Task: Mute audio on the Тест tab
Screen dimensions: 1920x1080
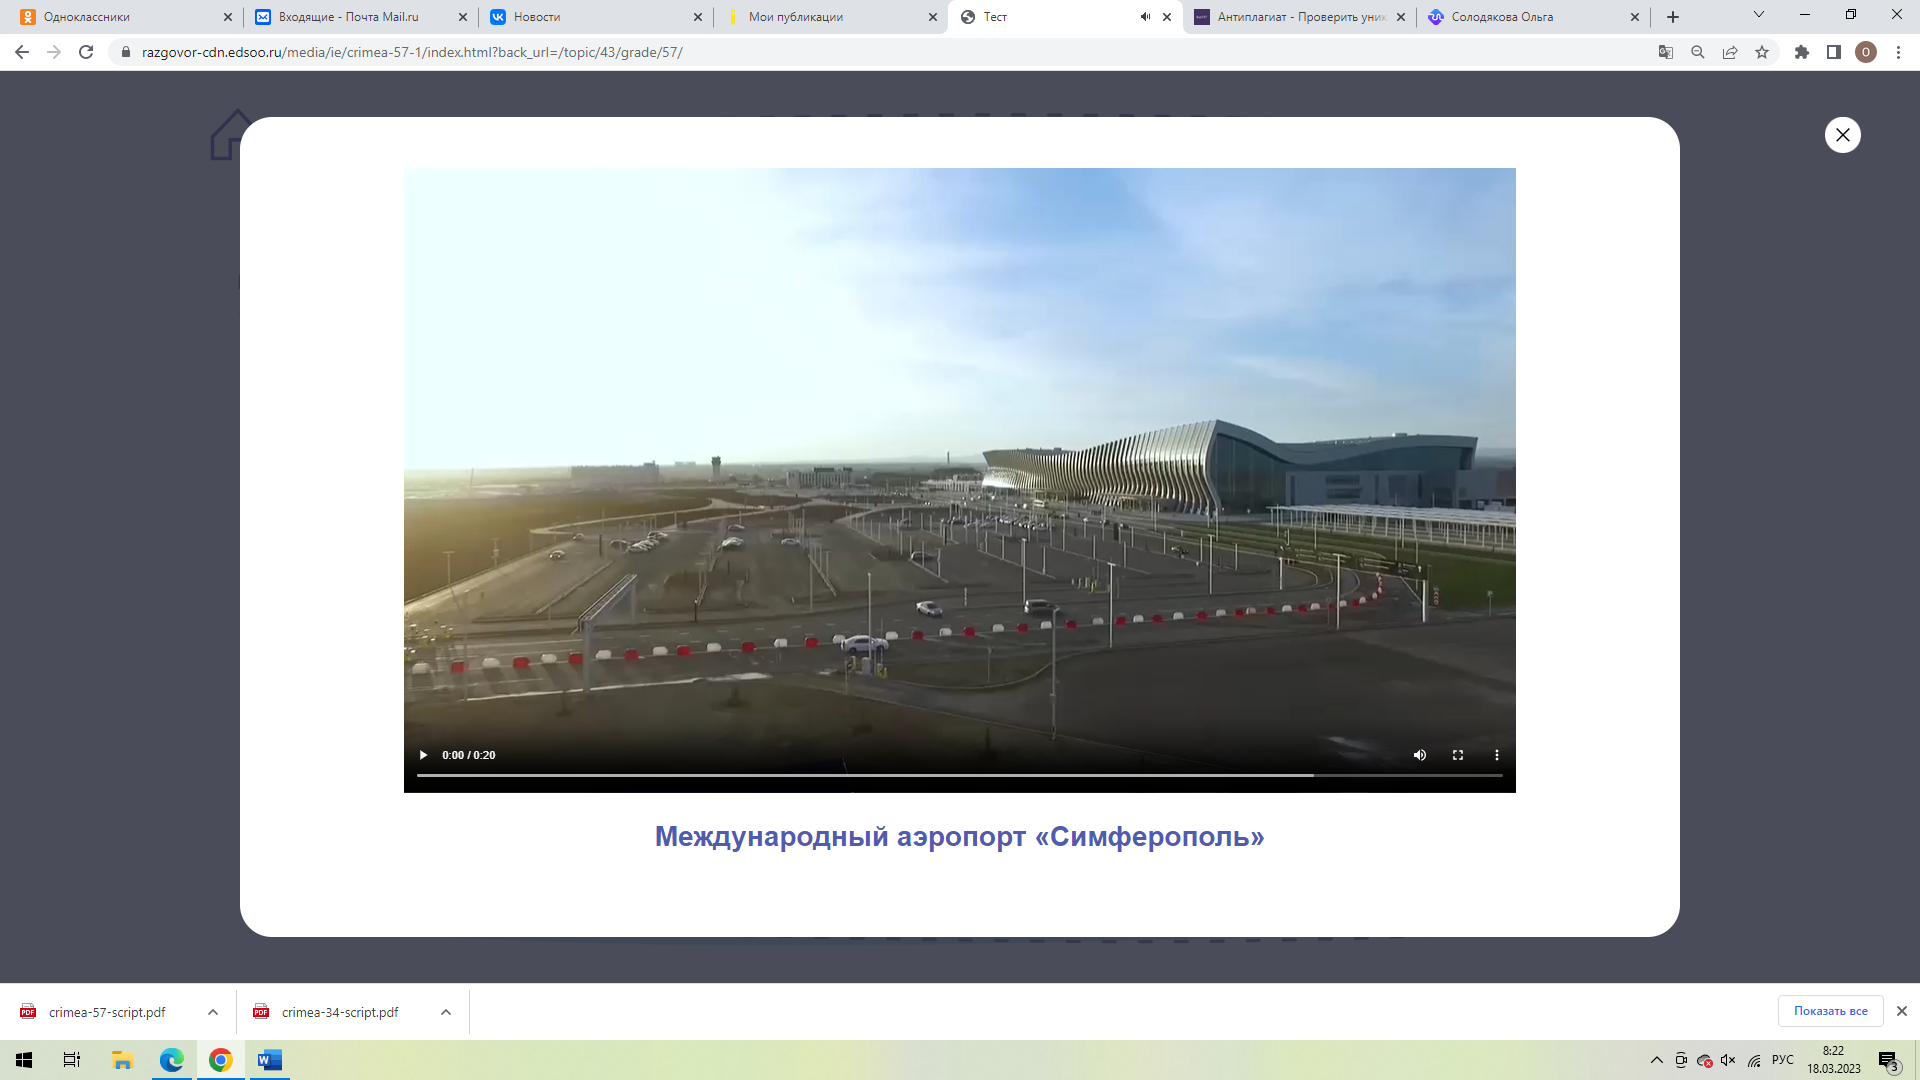Action: pos(1145,17)
